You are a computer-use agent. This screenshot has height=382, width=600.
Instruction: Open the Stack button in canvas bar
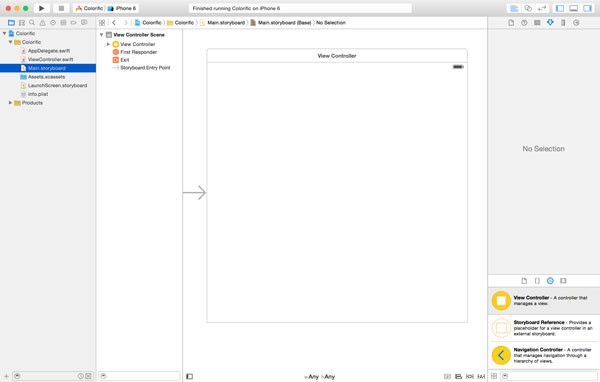(447, 377)
